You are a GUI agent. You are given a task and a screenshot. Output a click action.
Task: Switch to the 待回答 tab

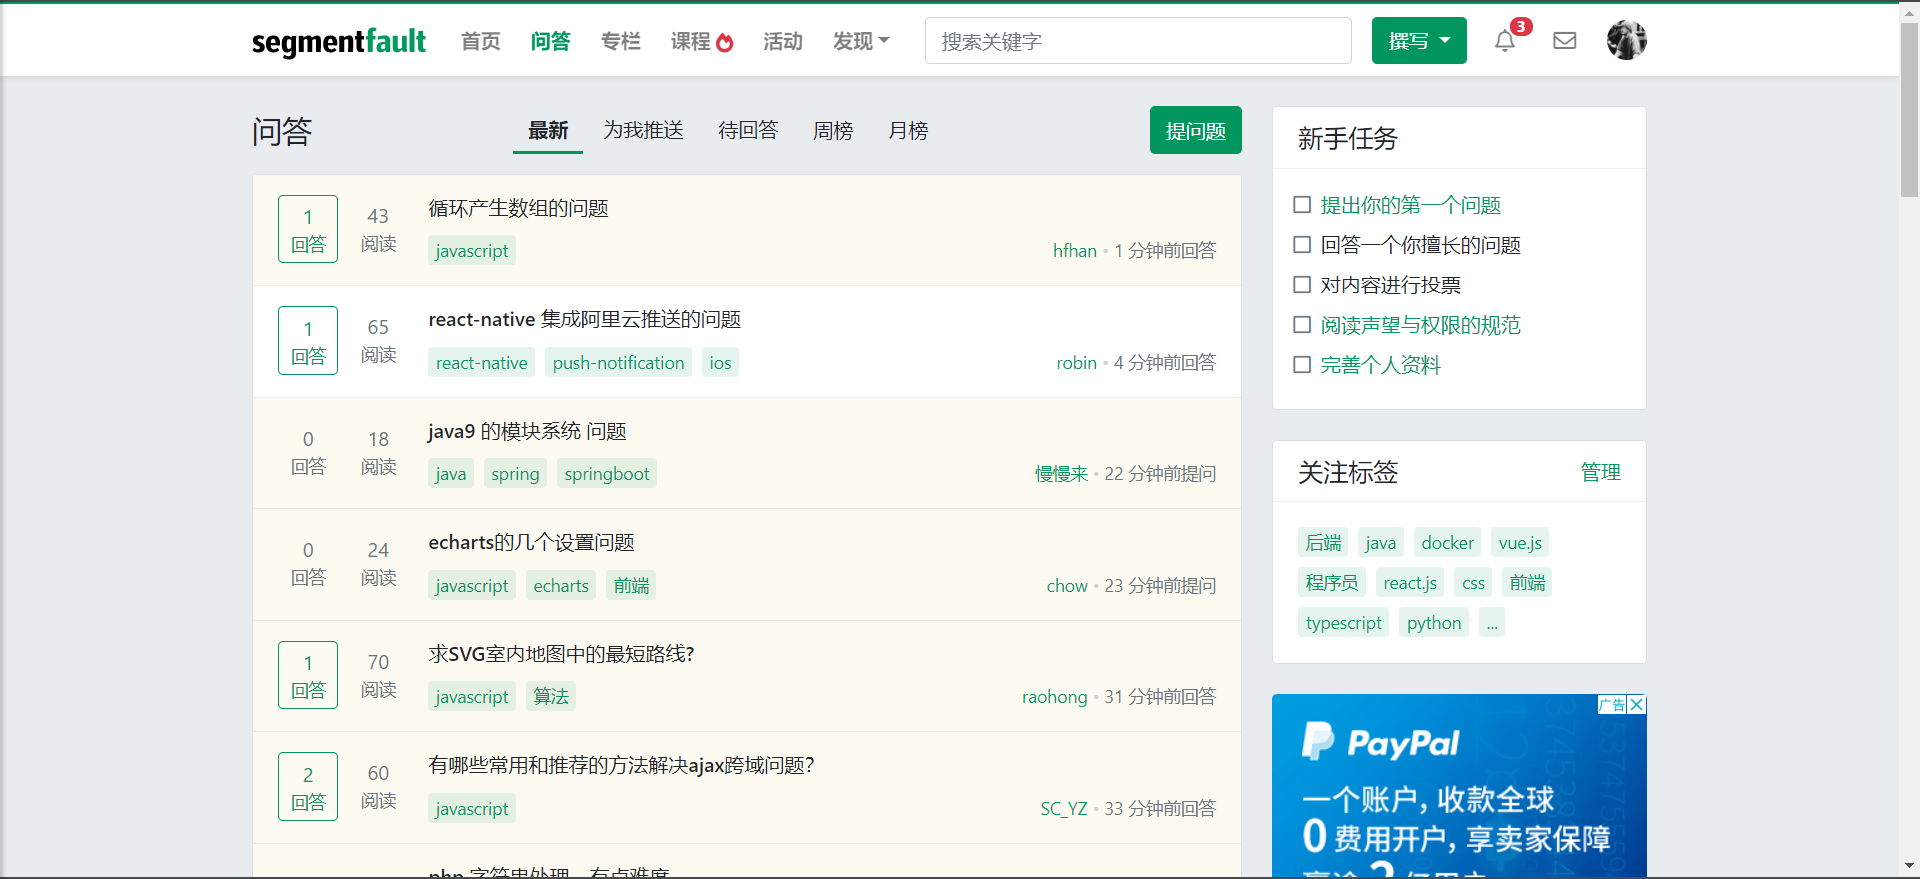748,131
